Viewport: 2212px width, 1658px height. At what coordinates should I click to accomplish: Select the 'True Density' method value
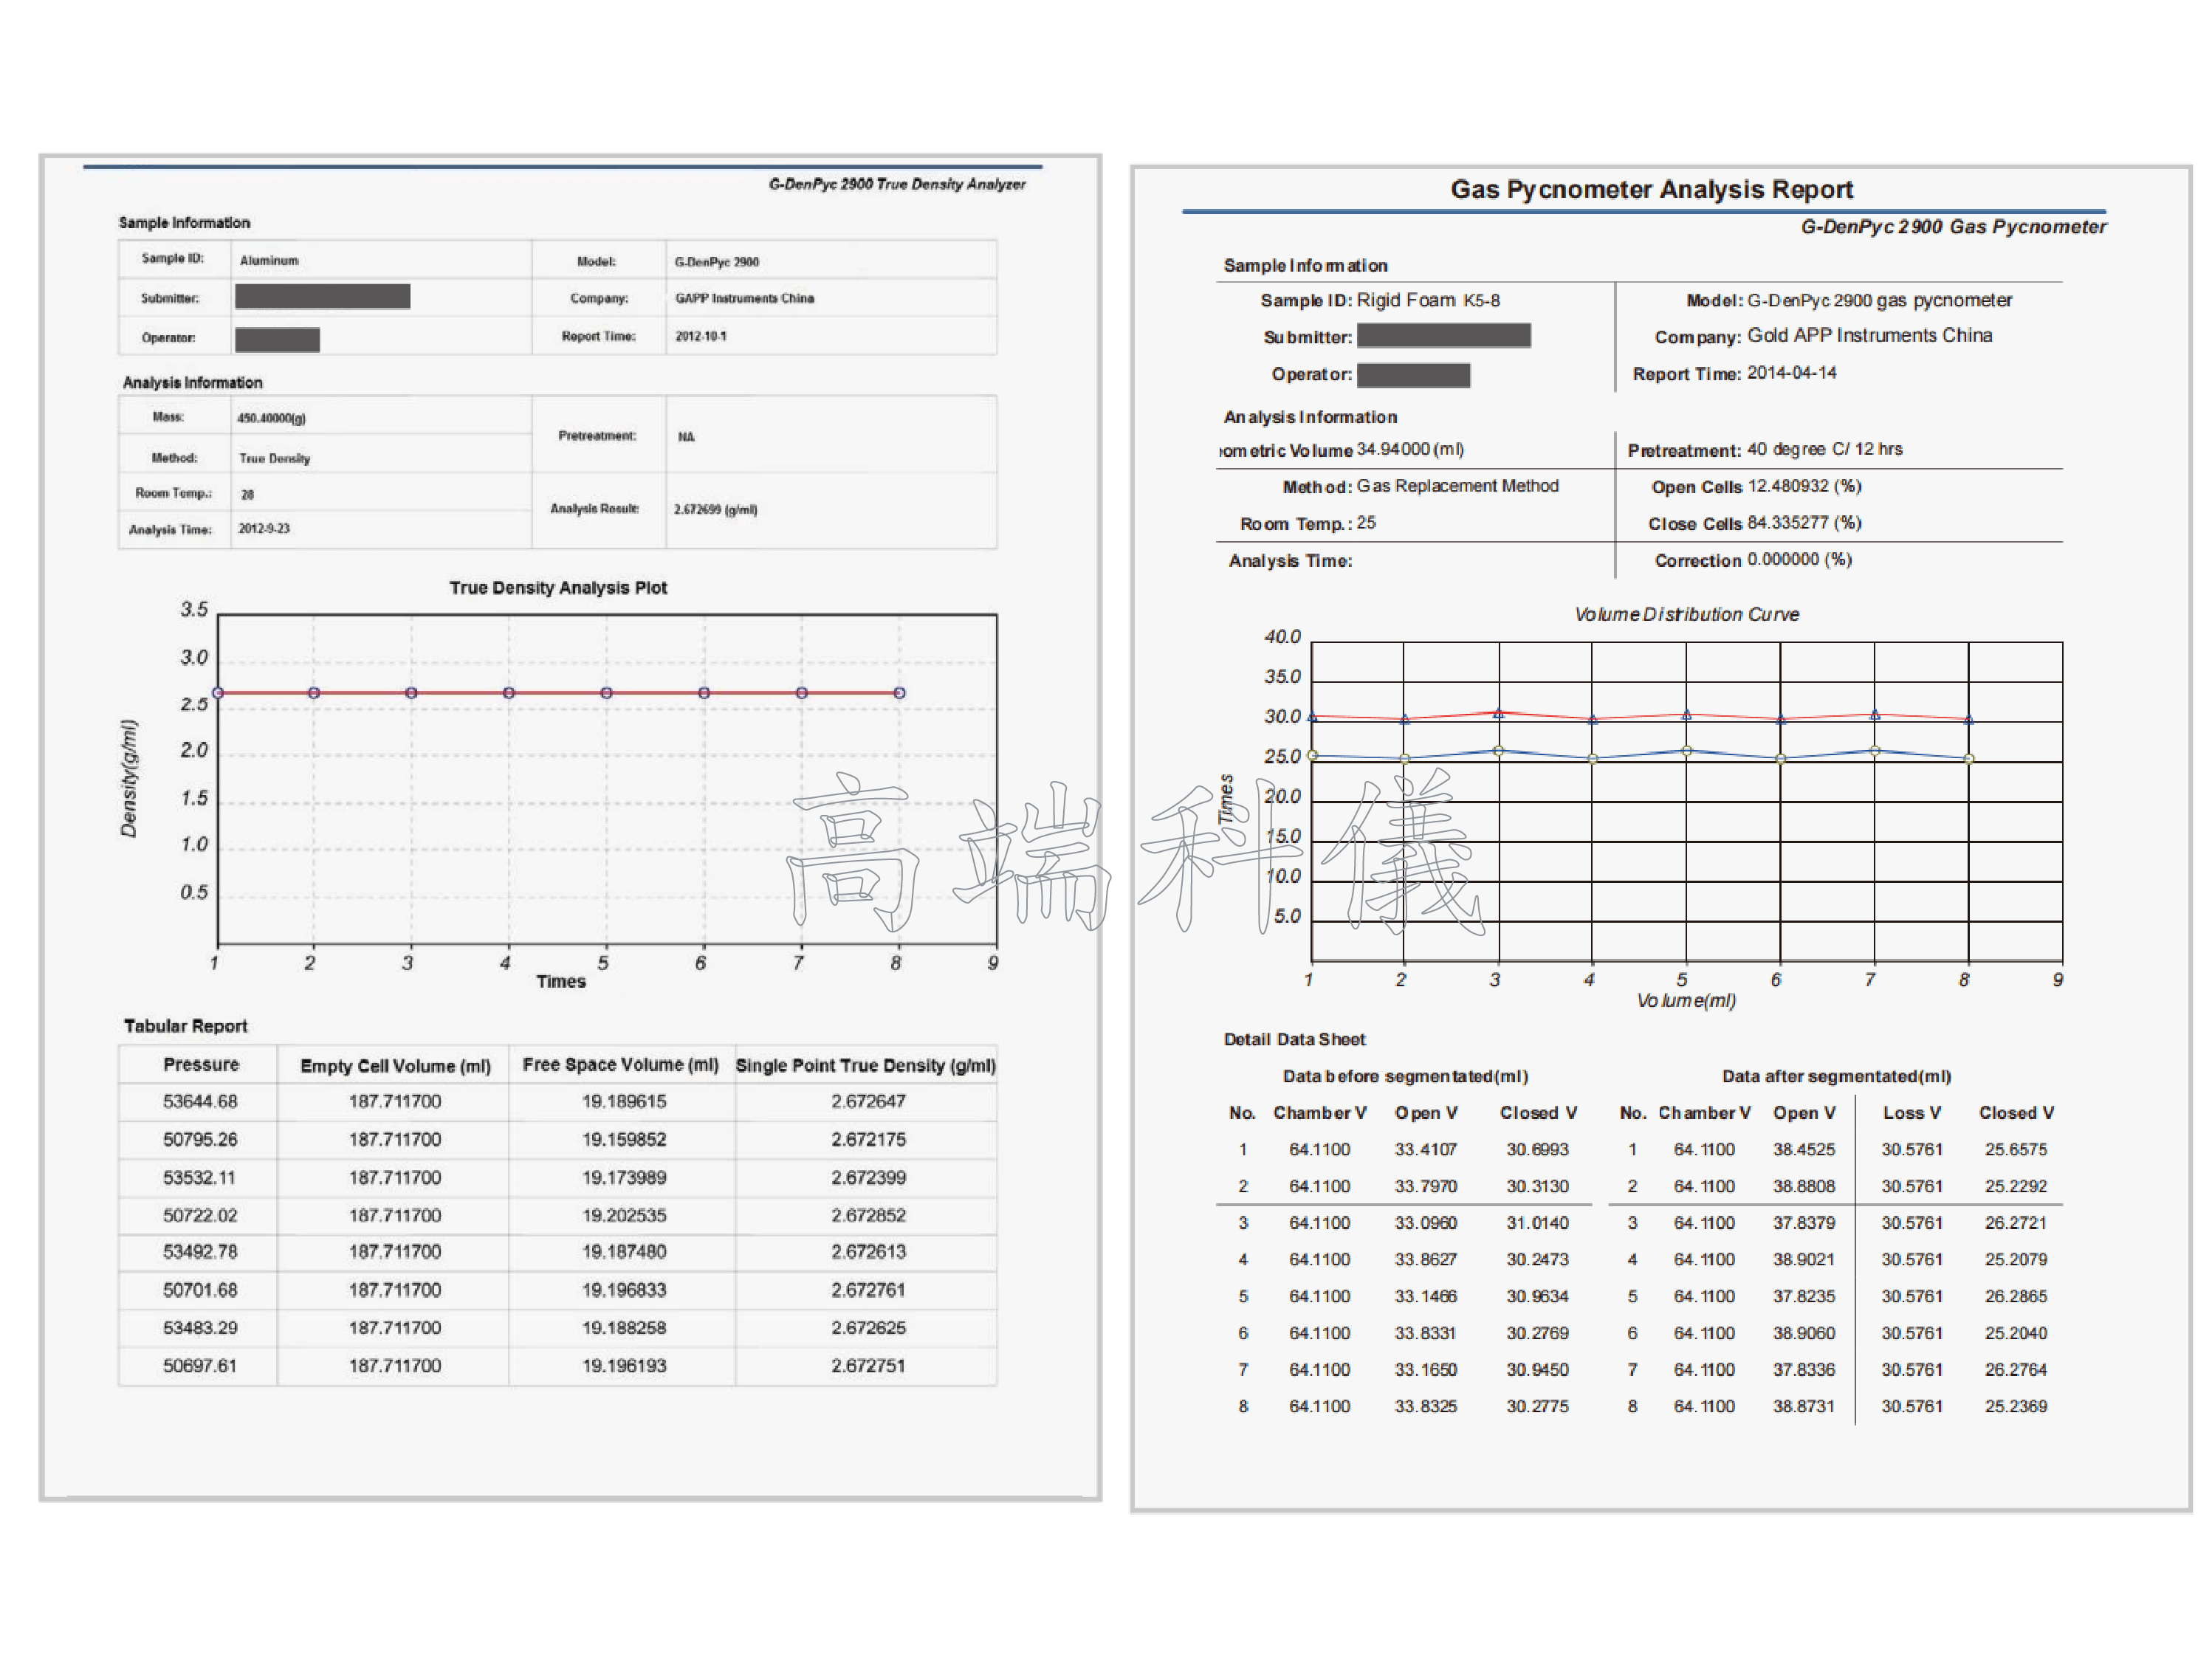tap(274, 458)
